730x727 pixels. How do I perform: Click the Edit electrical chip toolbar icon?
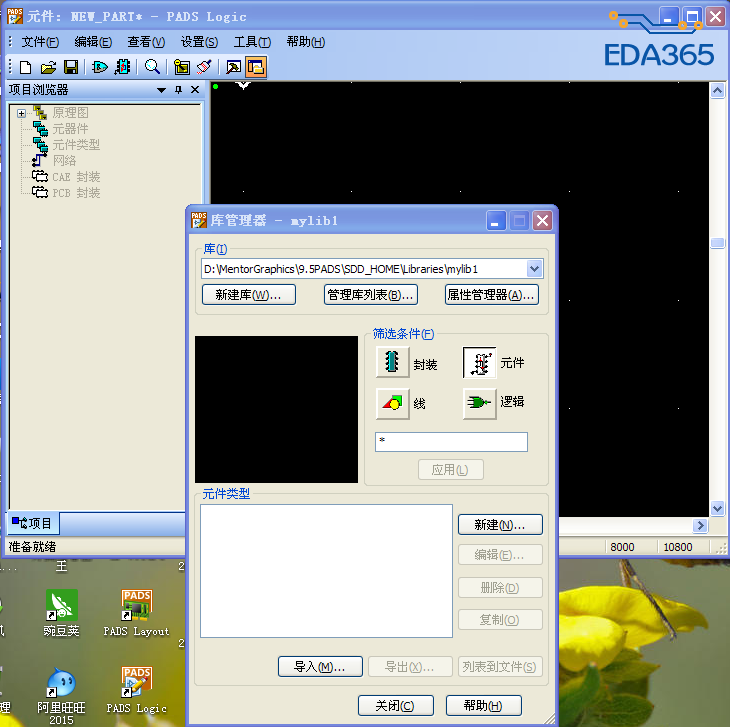(122, 67)
